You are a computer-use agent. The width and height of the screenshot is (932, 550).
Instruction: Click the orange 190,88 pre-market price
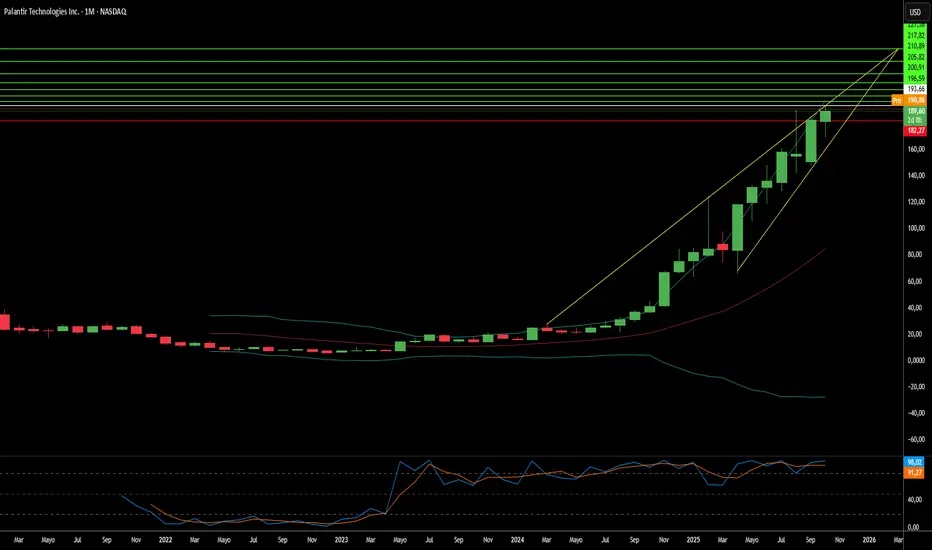click(916, 100)
